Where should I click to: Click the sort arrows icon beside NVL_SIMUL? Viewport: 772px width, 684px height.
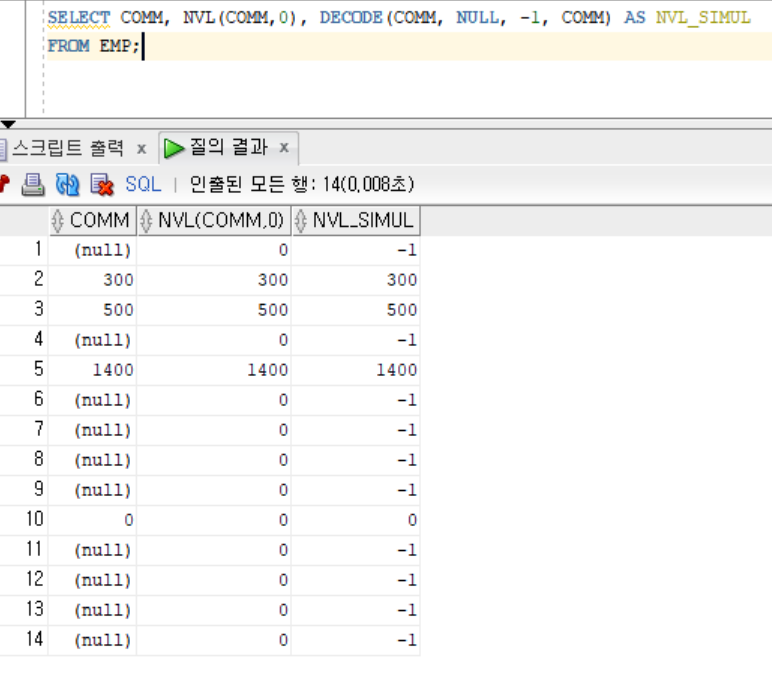[301, 220]
